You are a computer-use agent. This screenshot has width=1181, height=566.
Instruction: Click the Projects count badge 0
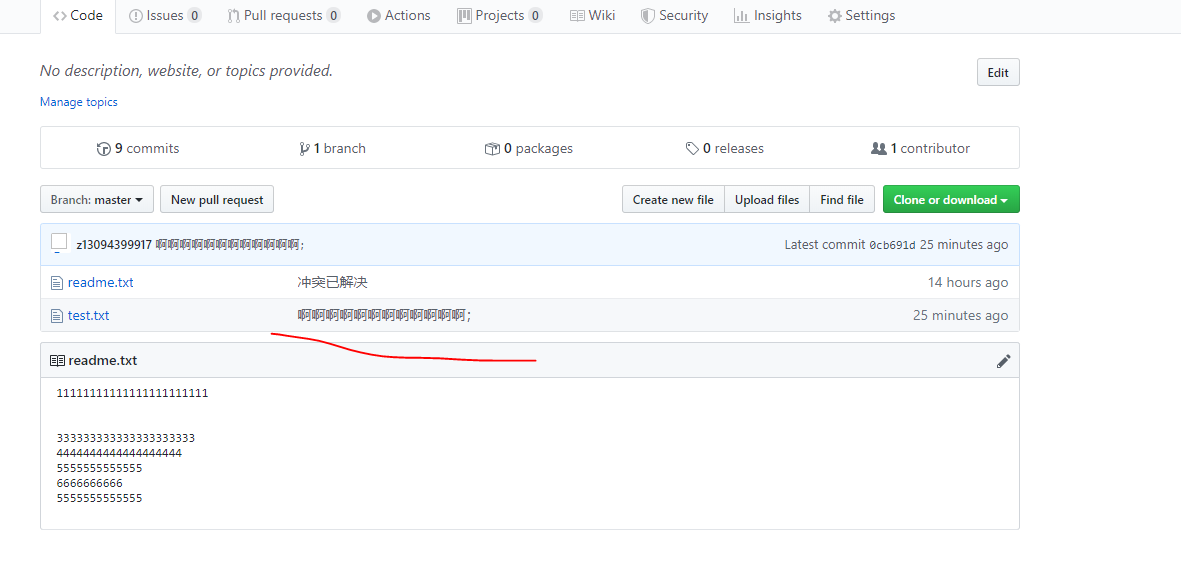coord(535,16)
